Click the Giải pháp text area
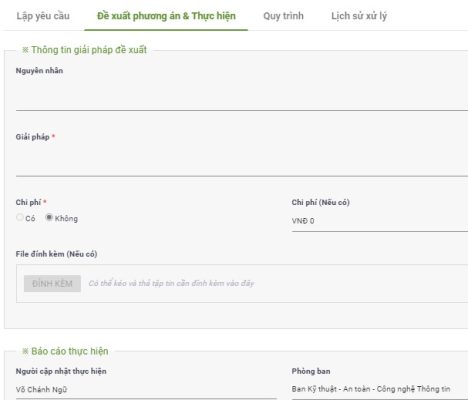Screen dimensions: 468x400 [x=242, y=160]
